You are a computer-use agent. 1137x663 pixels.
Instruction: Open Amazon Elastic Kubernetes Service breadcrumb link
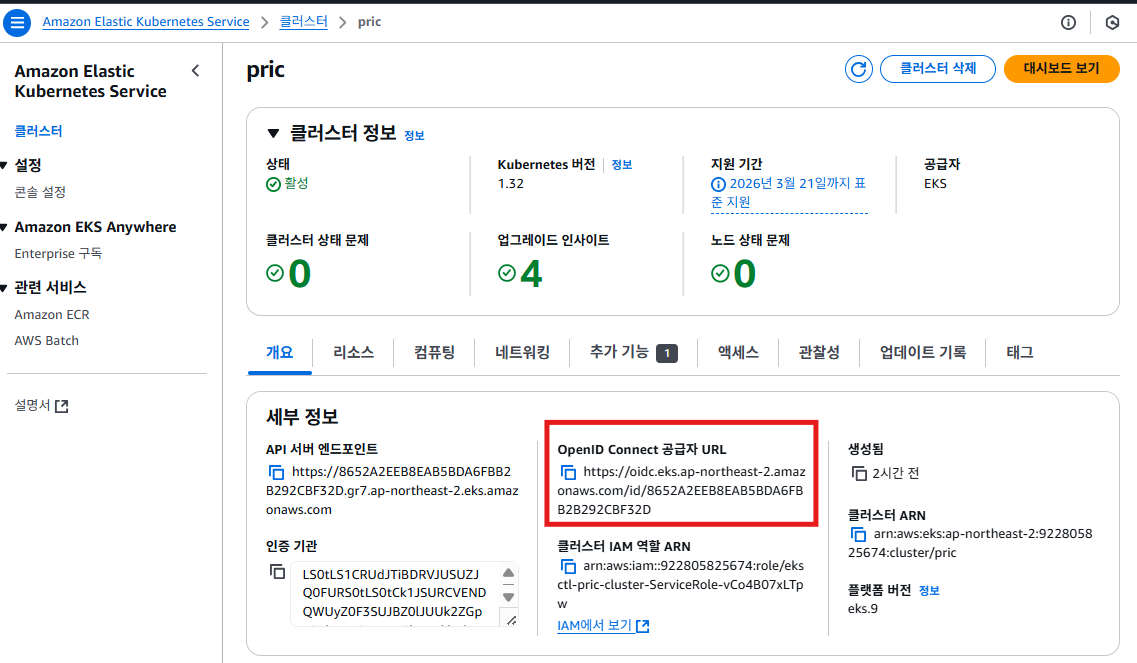146,22
